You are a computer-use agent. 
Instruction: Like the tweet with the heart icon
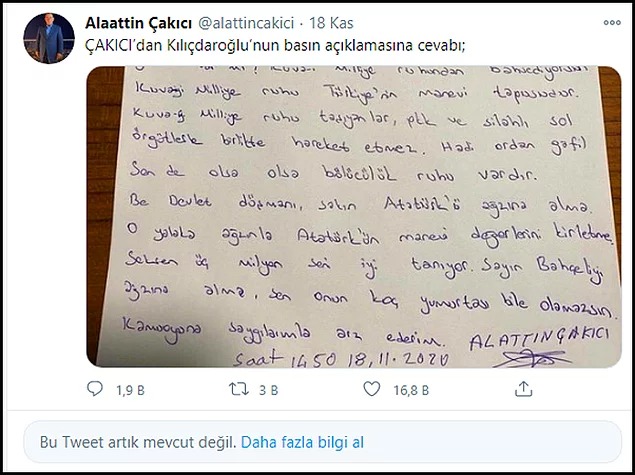click(371, 389)
